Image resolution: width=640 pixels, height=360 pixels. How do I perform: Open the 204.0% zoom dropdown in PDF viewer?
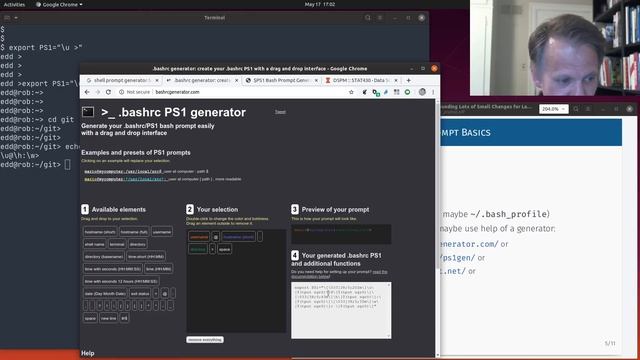[553, 109]
